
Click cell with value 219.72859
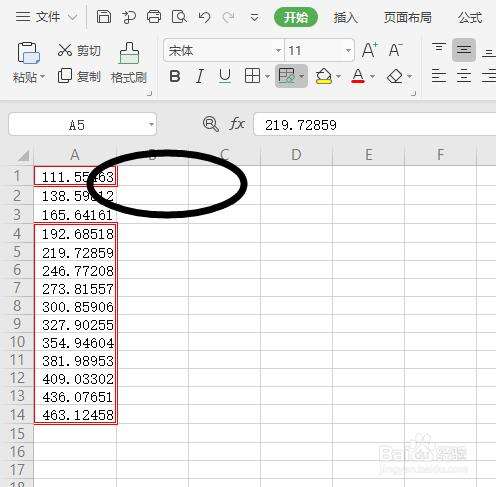pos(75,252)
